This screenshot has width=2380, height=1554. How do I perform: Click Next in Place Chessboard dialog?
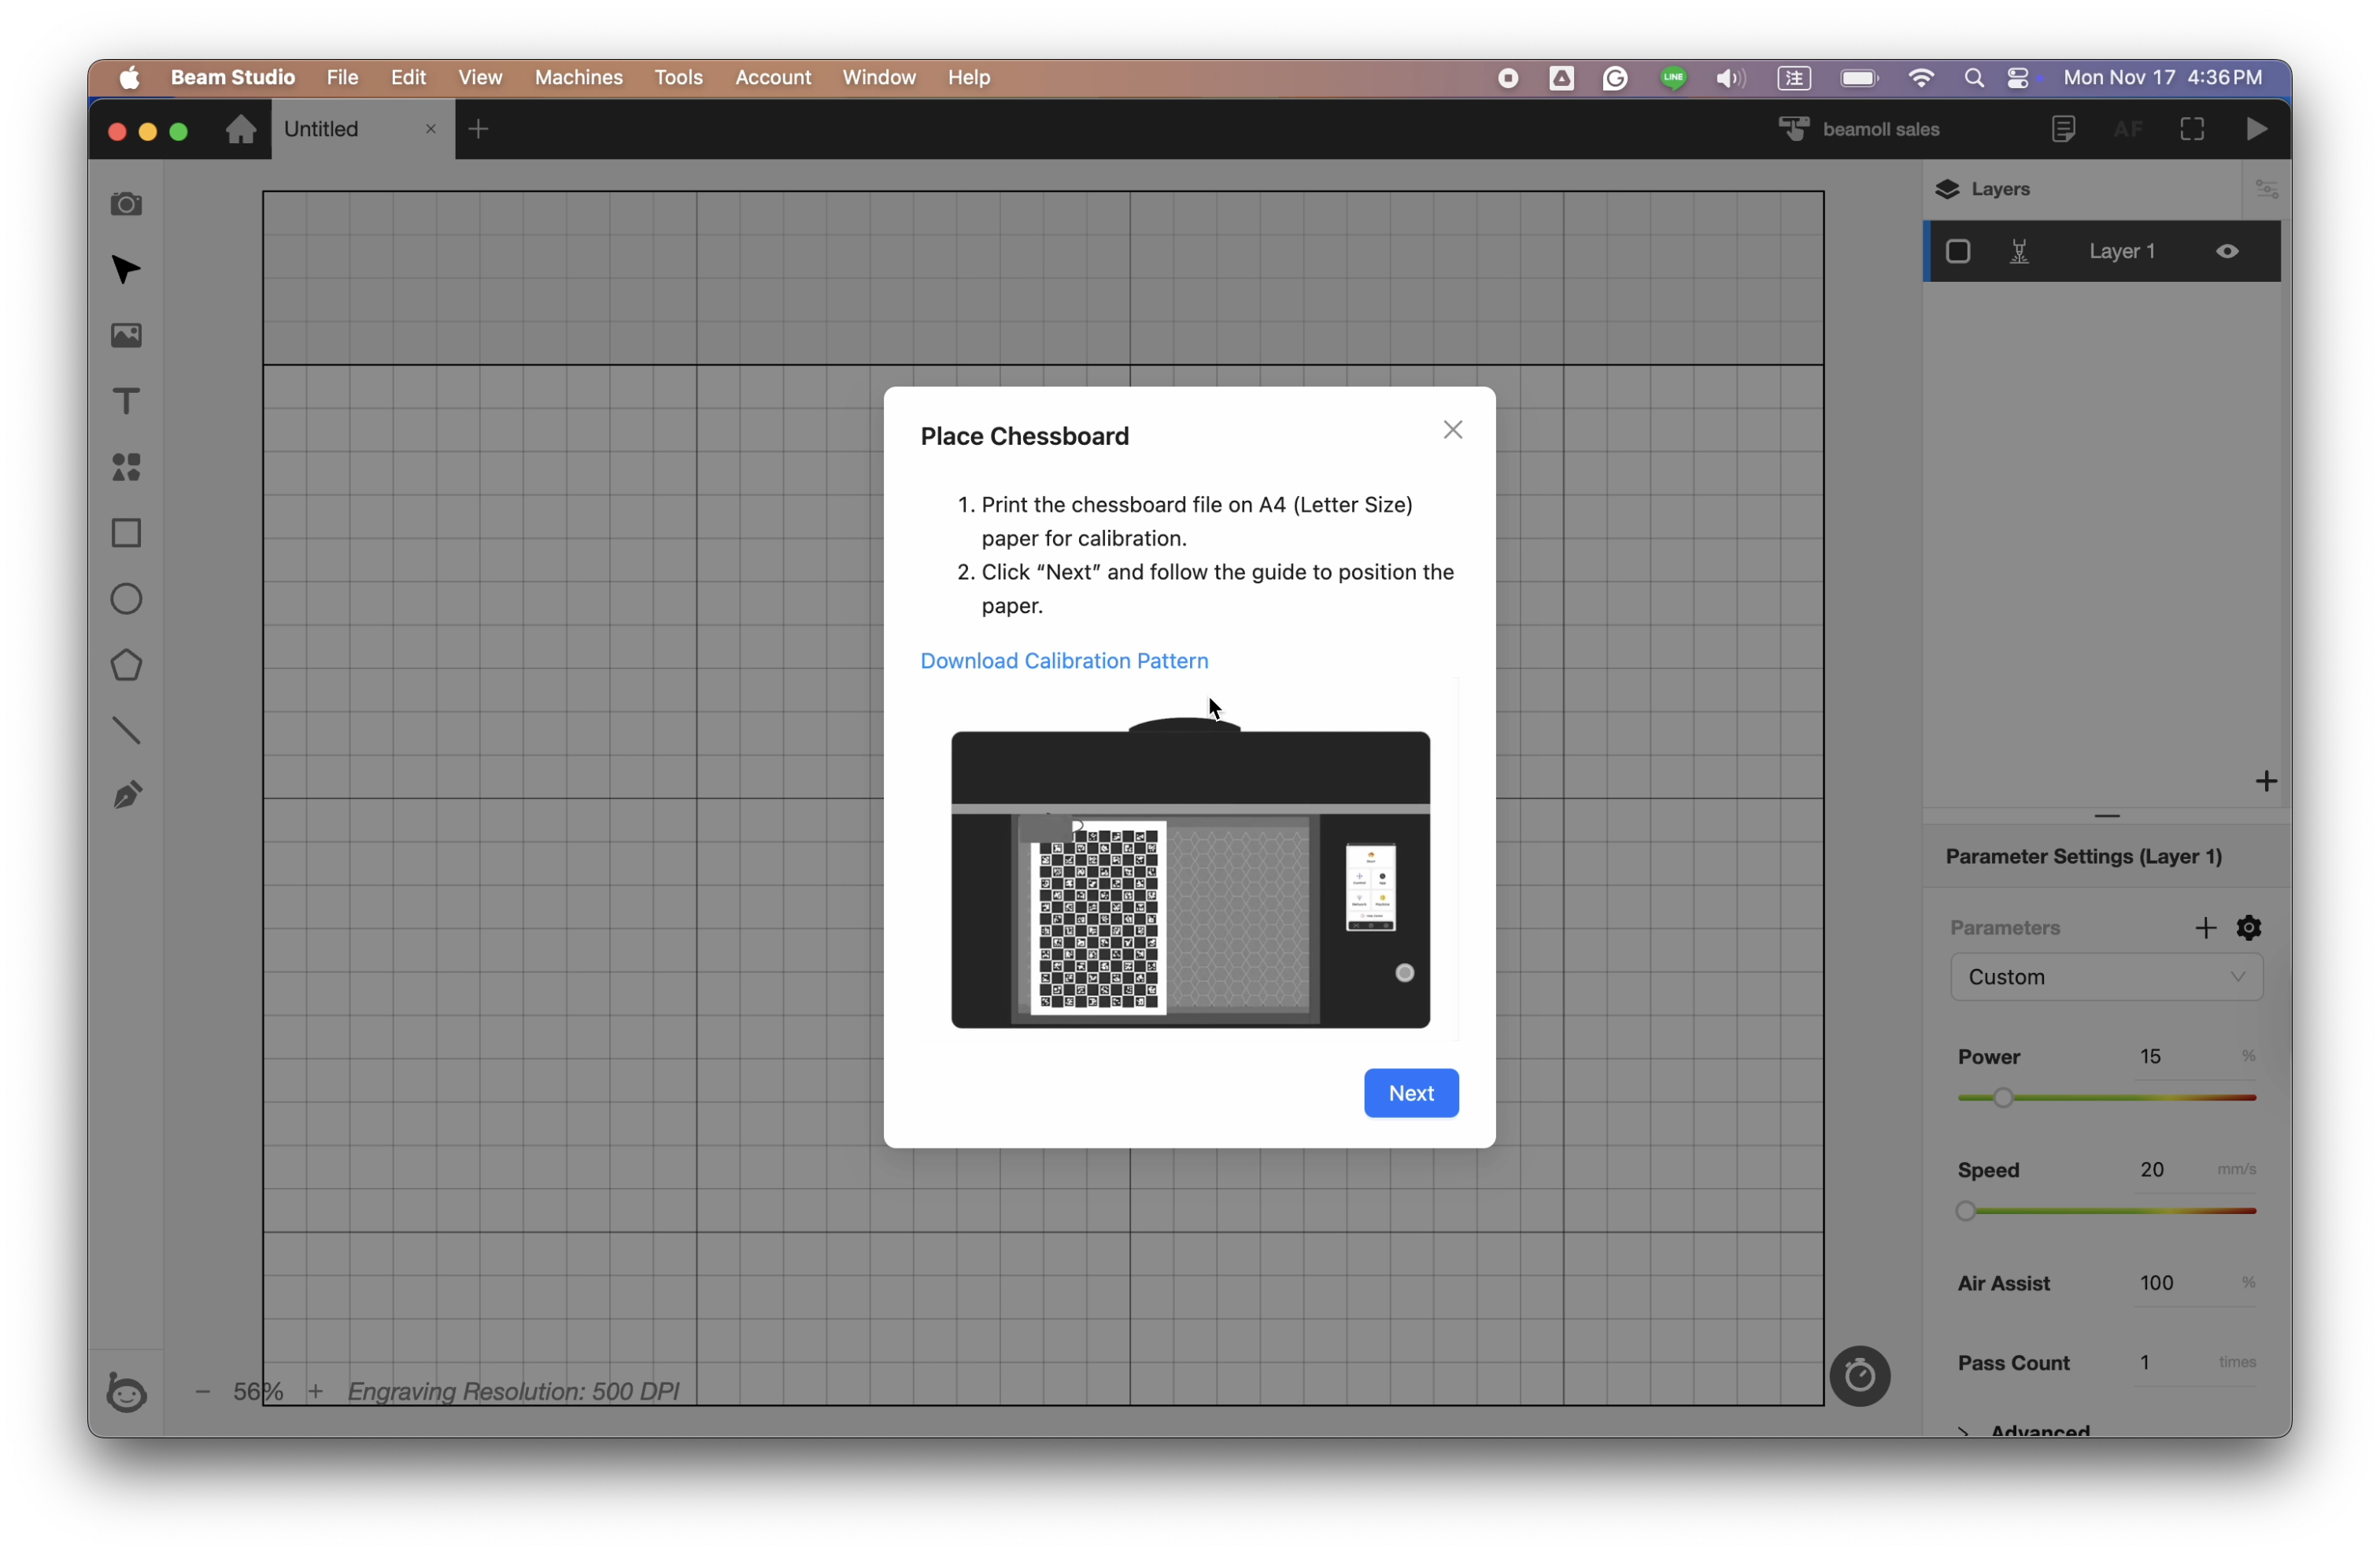[1411, 1093]
